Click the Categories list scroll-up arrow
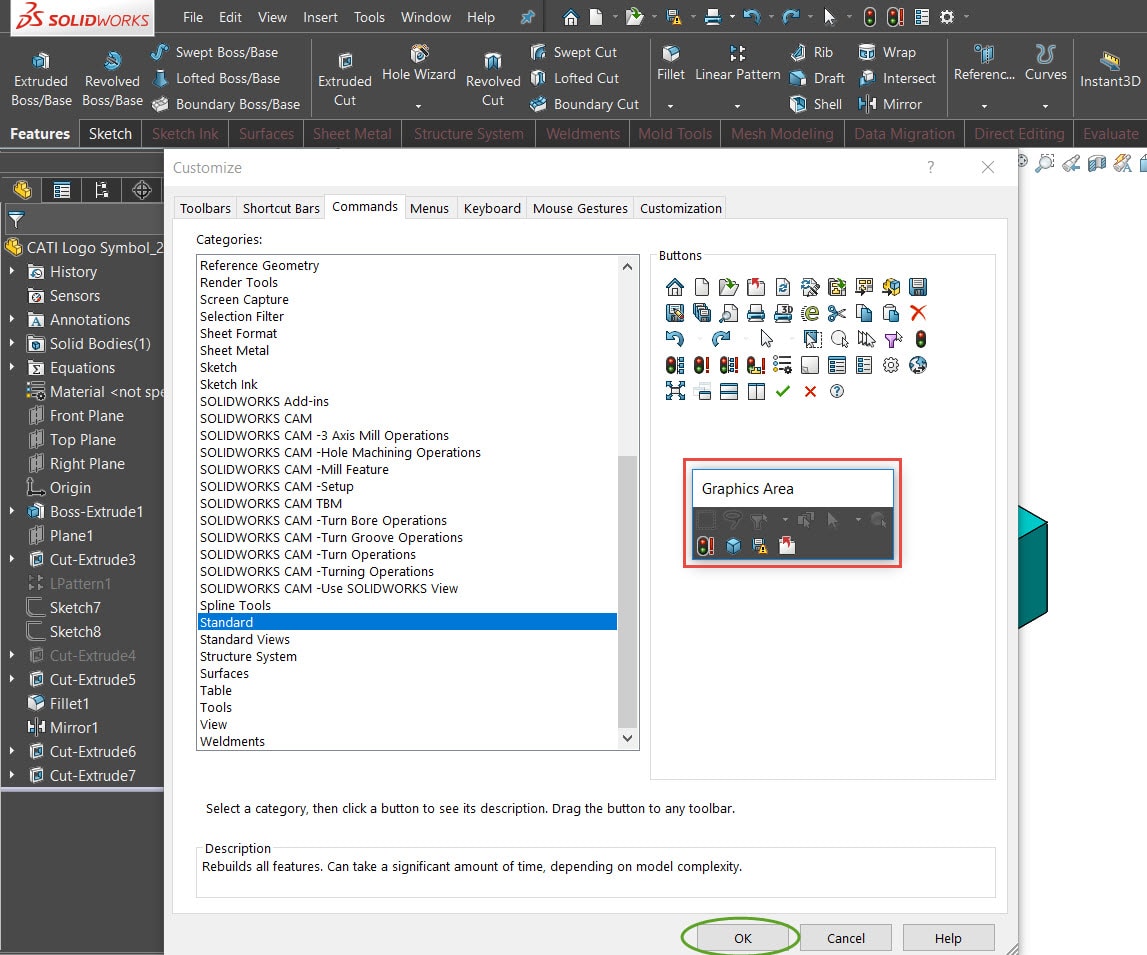This screenshot has width=1147, height=955. point(628,266)
